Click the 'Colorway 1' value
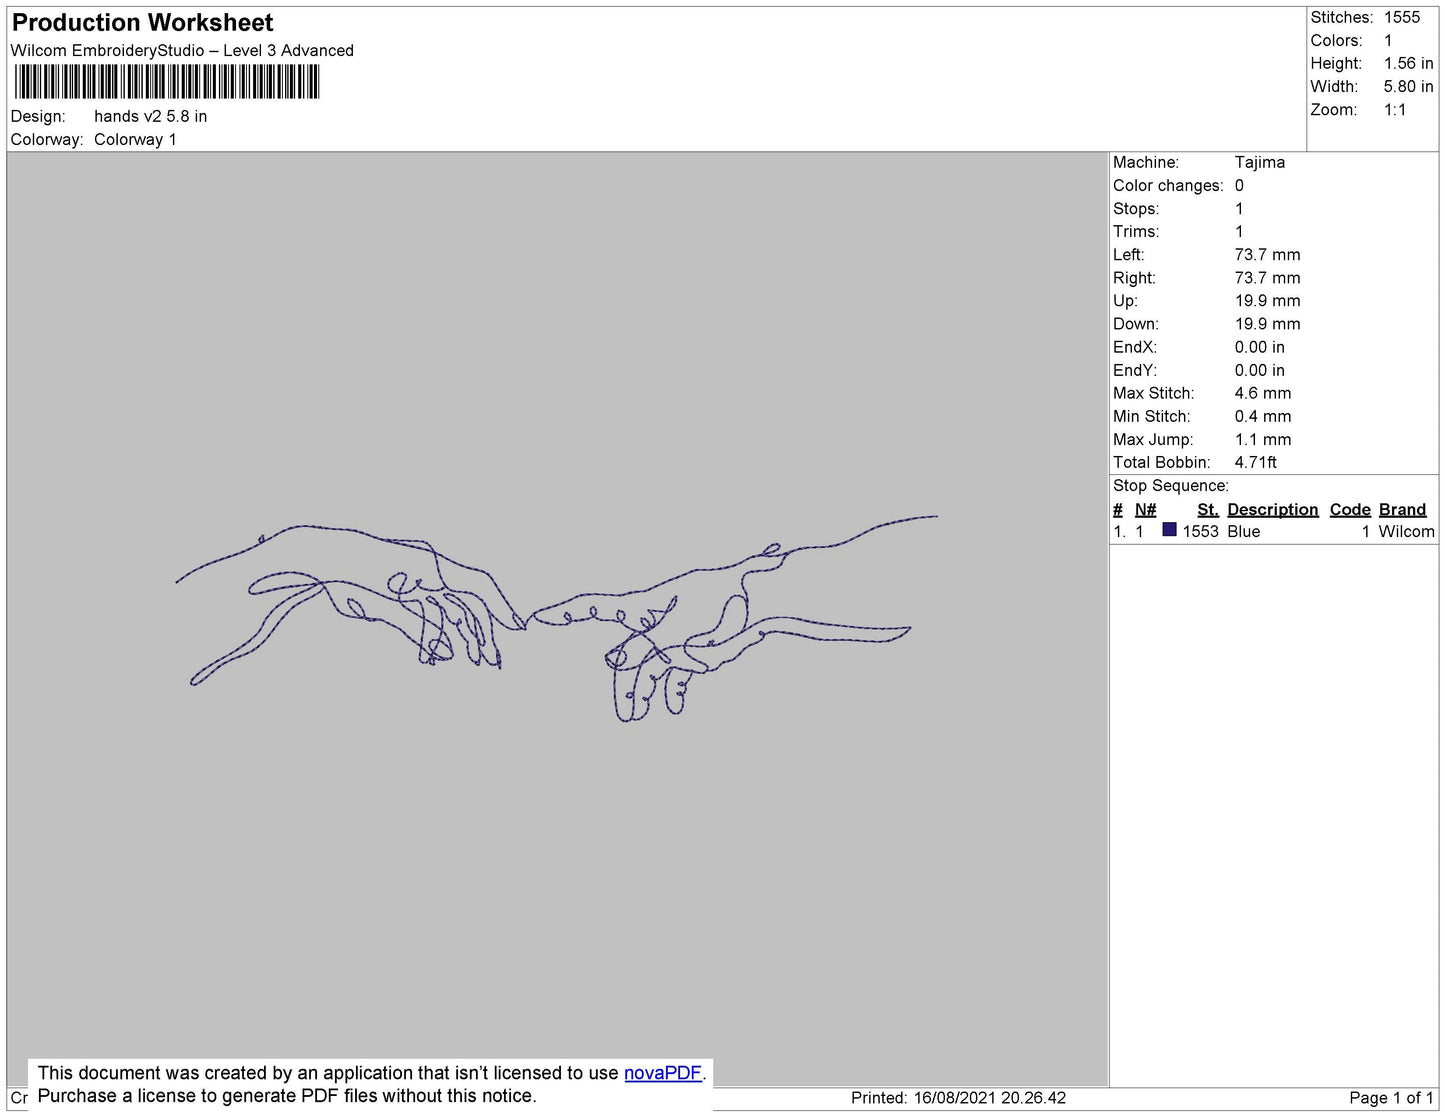1445x1117 pixels. coord(135,139)
